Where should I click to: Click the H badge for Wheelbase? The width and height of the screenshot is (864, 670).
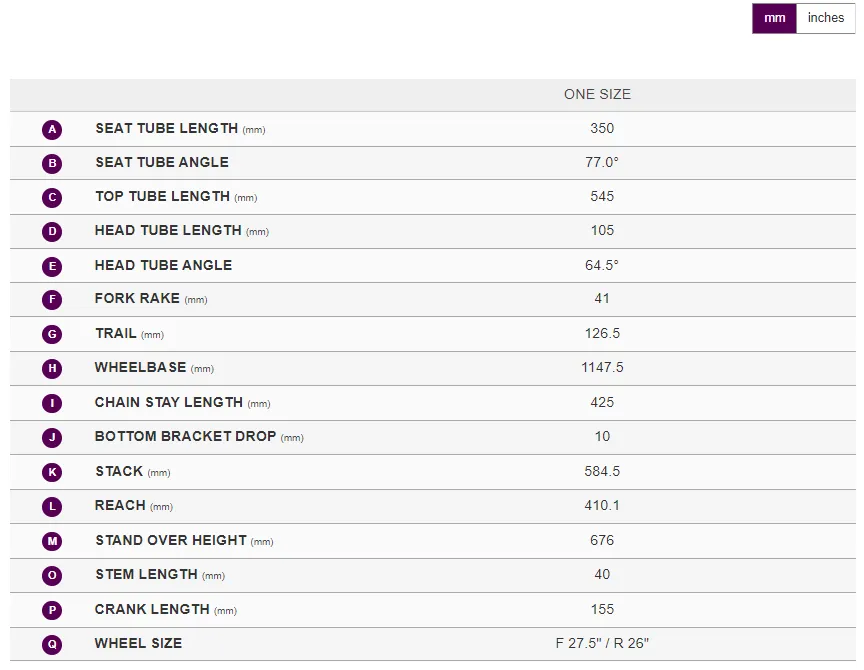click(x=52, y=368)
